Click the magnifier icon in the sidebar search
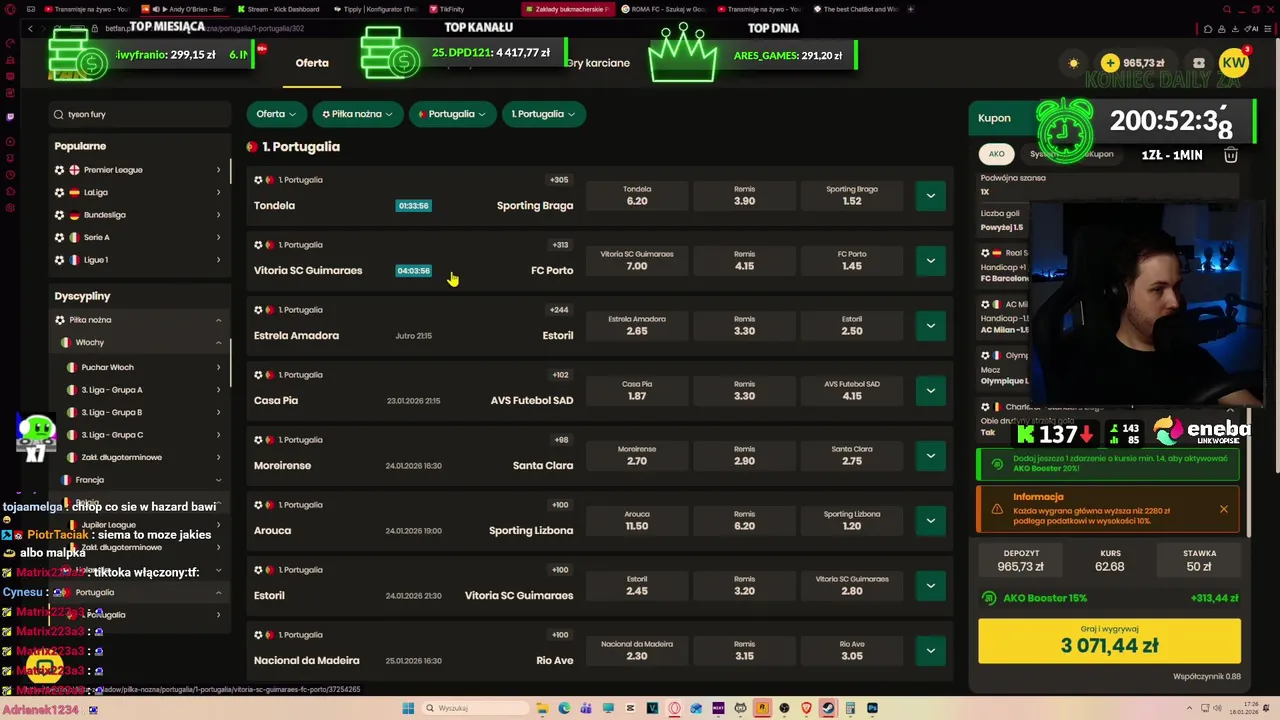 pos(59,114)
